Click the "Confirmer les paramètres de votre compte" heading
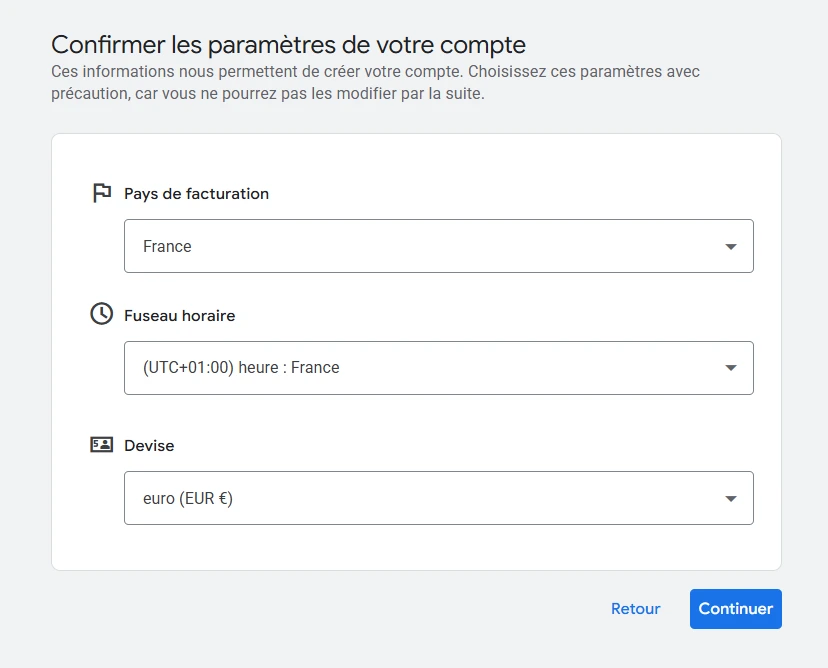This screenshot has height=668, width=828. point(288,44)
